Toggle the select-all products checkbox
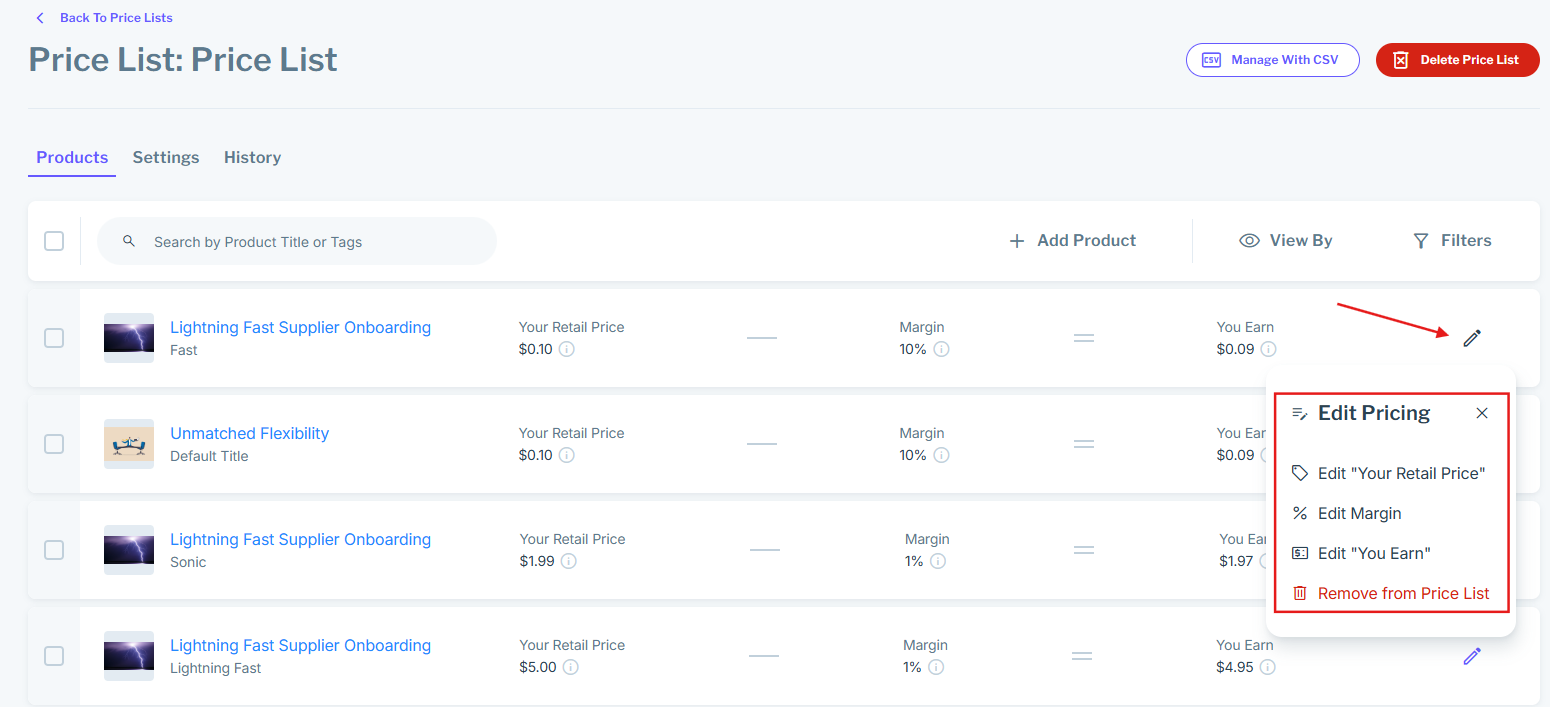 pyautogui.click(x=54, y=241)
